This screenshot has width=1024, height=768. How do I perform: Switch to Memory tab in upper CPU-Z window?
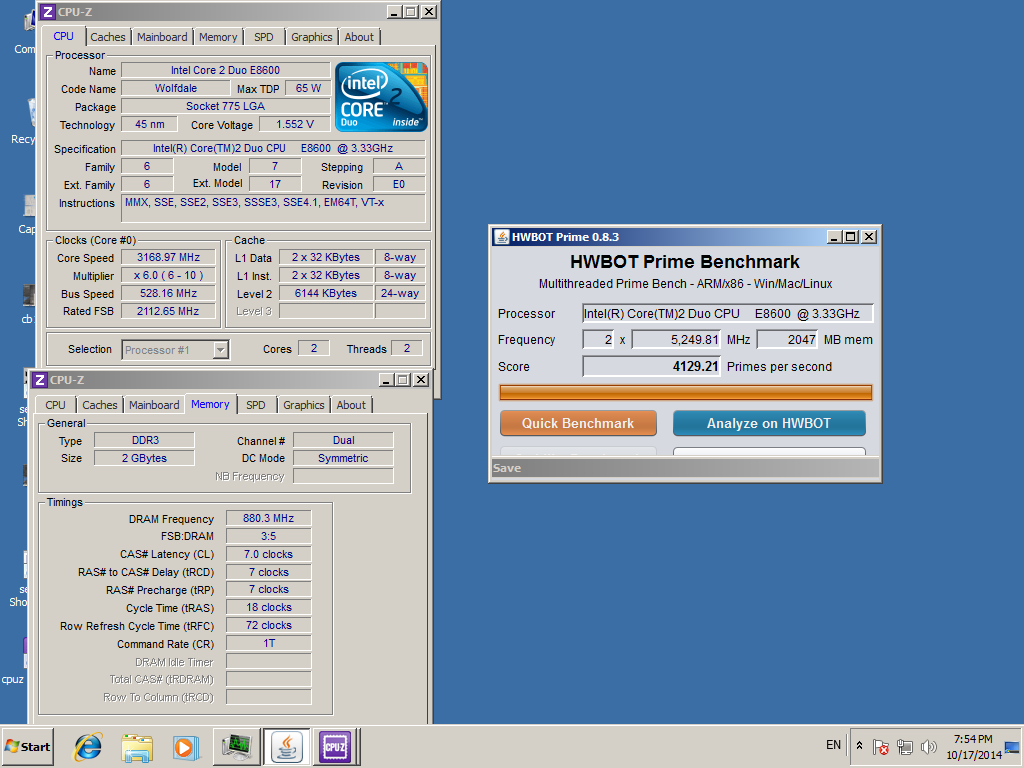[x=218, y=37]
